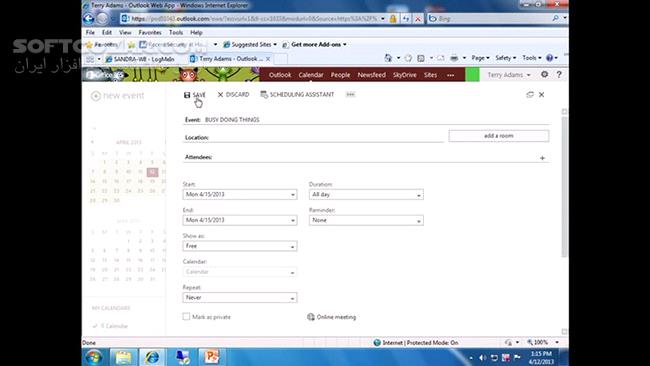
Task: Discard the event with the X icon
Action: pyautogui.click(x=221, y=95)
